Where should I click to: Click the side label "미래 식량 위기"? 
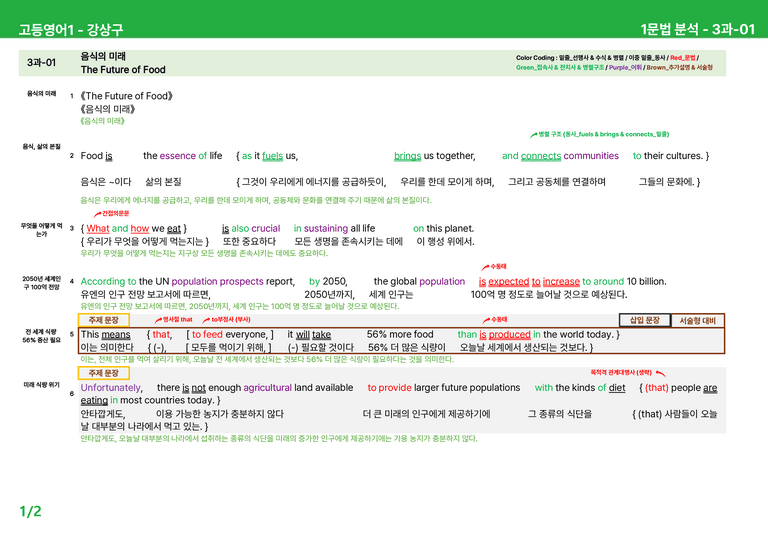pyautogui.click(x=42, y=385)
